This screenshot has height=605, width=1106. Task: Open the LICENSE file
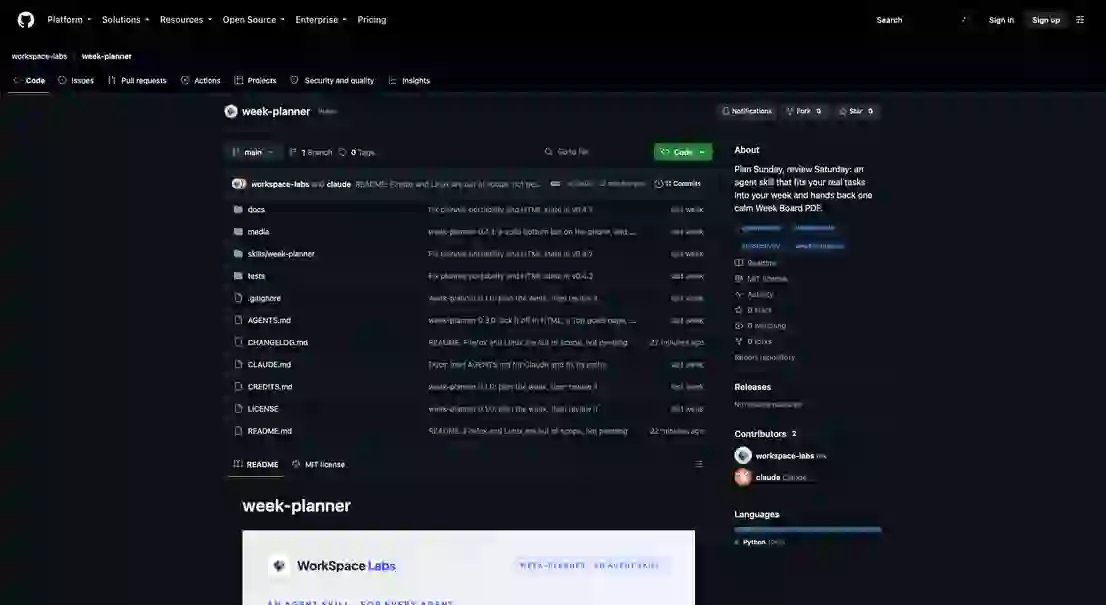point(262,409)
